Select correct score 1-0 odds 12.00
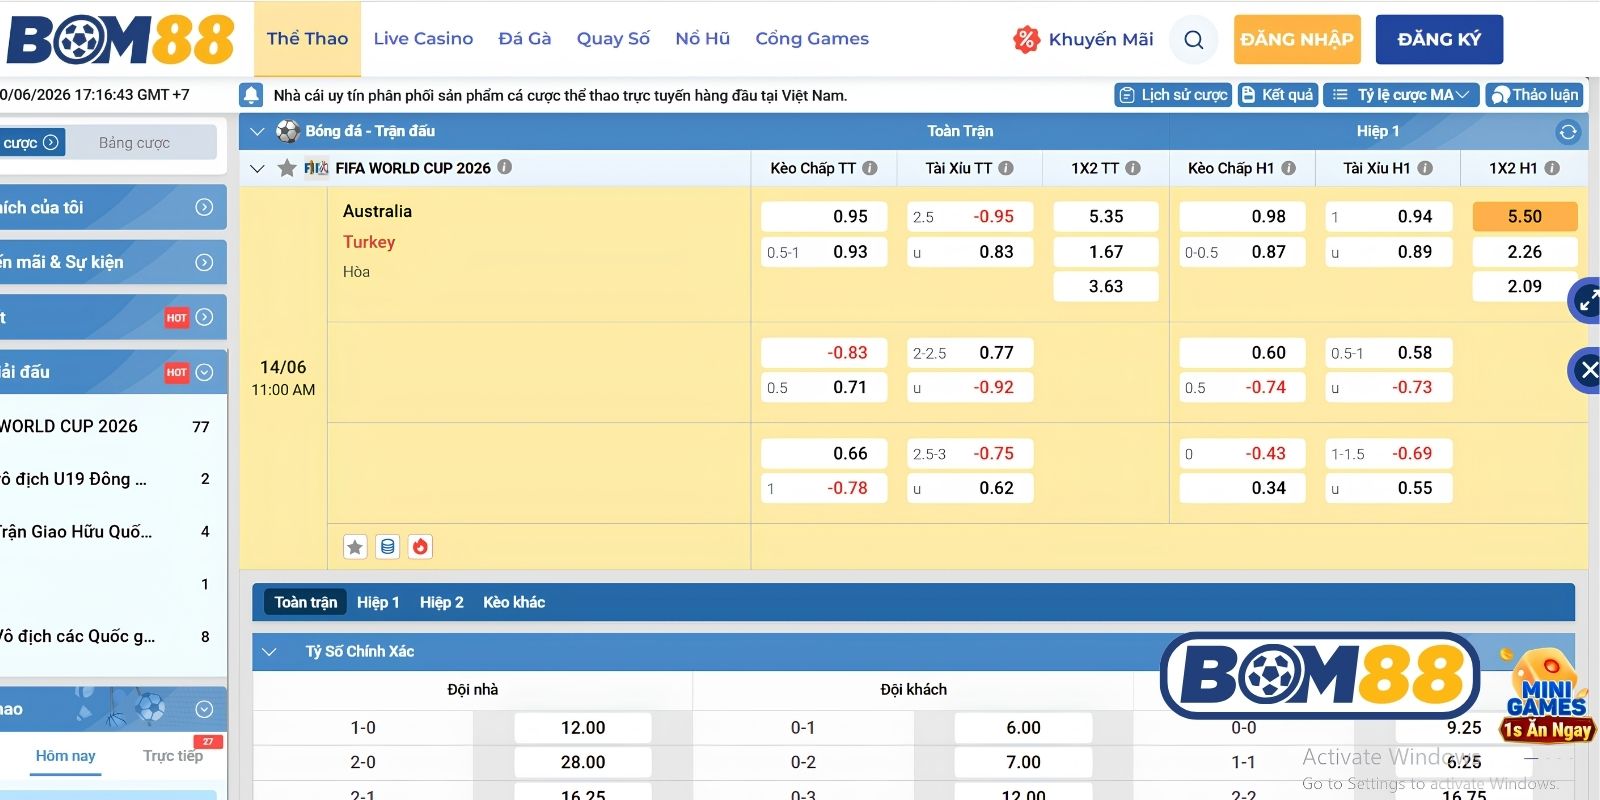Screen dimensions: 1600x800 pyautogui.click(x=583, y=728)
